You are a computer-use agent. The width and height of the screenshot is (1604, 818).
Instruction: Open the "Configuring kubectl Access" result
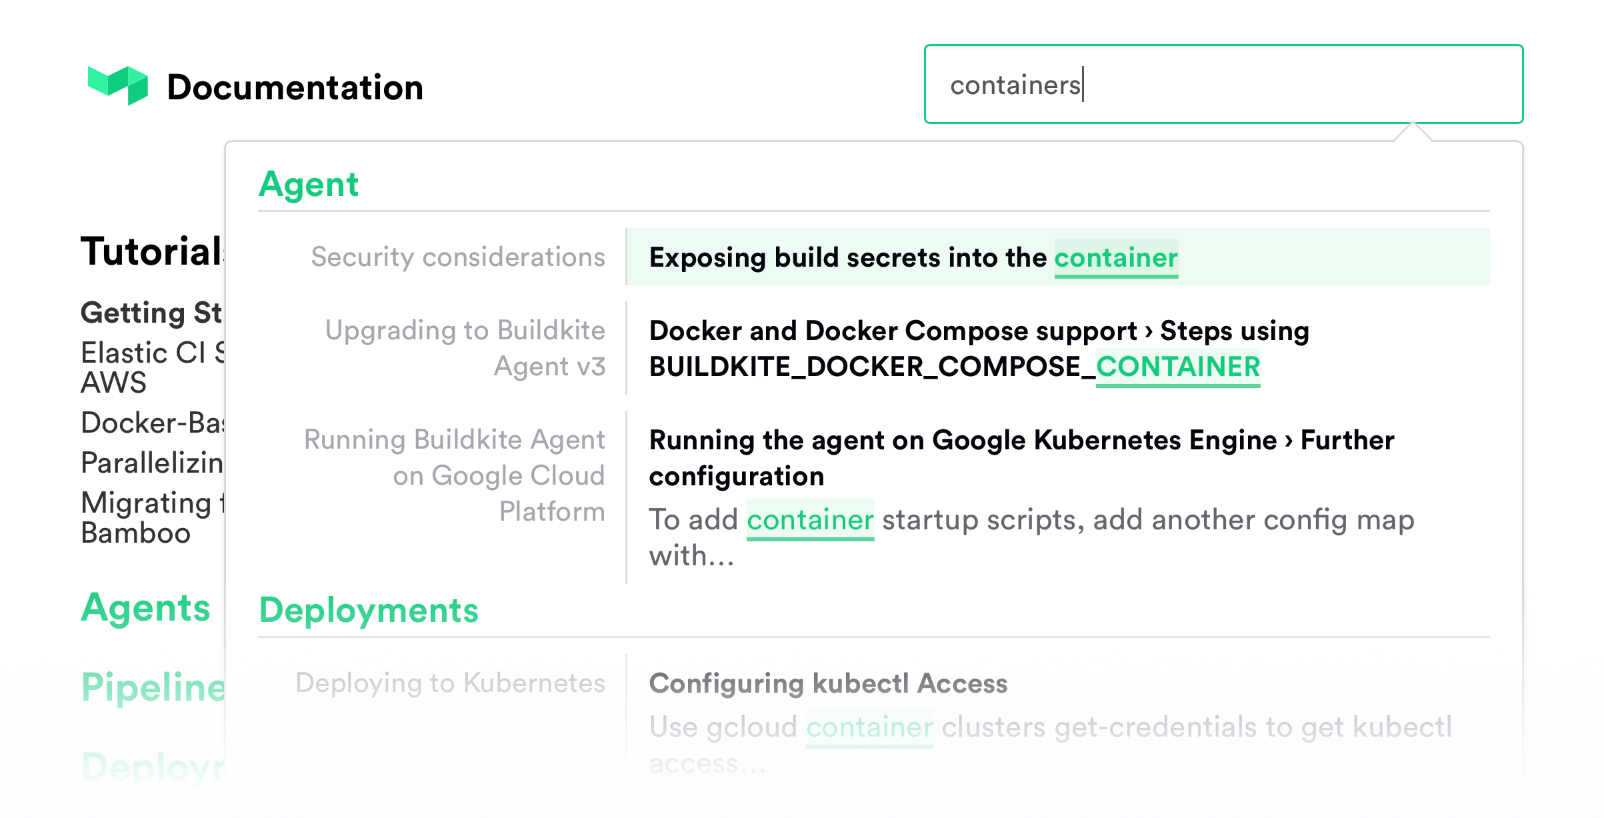click(827, 684)
